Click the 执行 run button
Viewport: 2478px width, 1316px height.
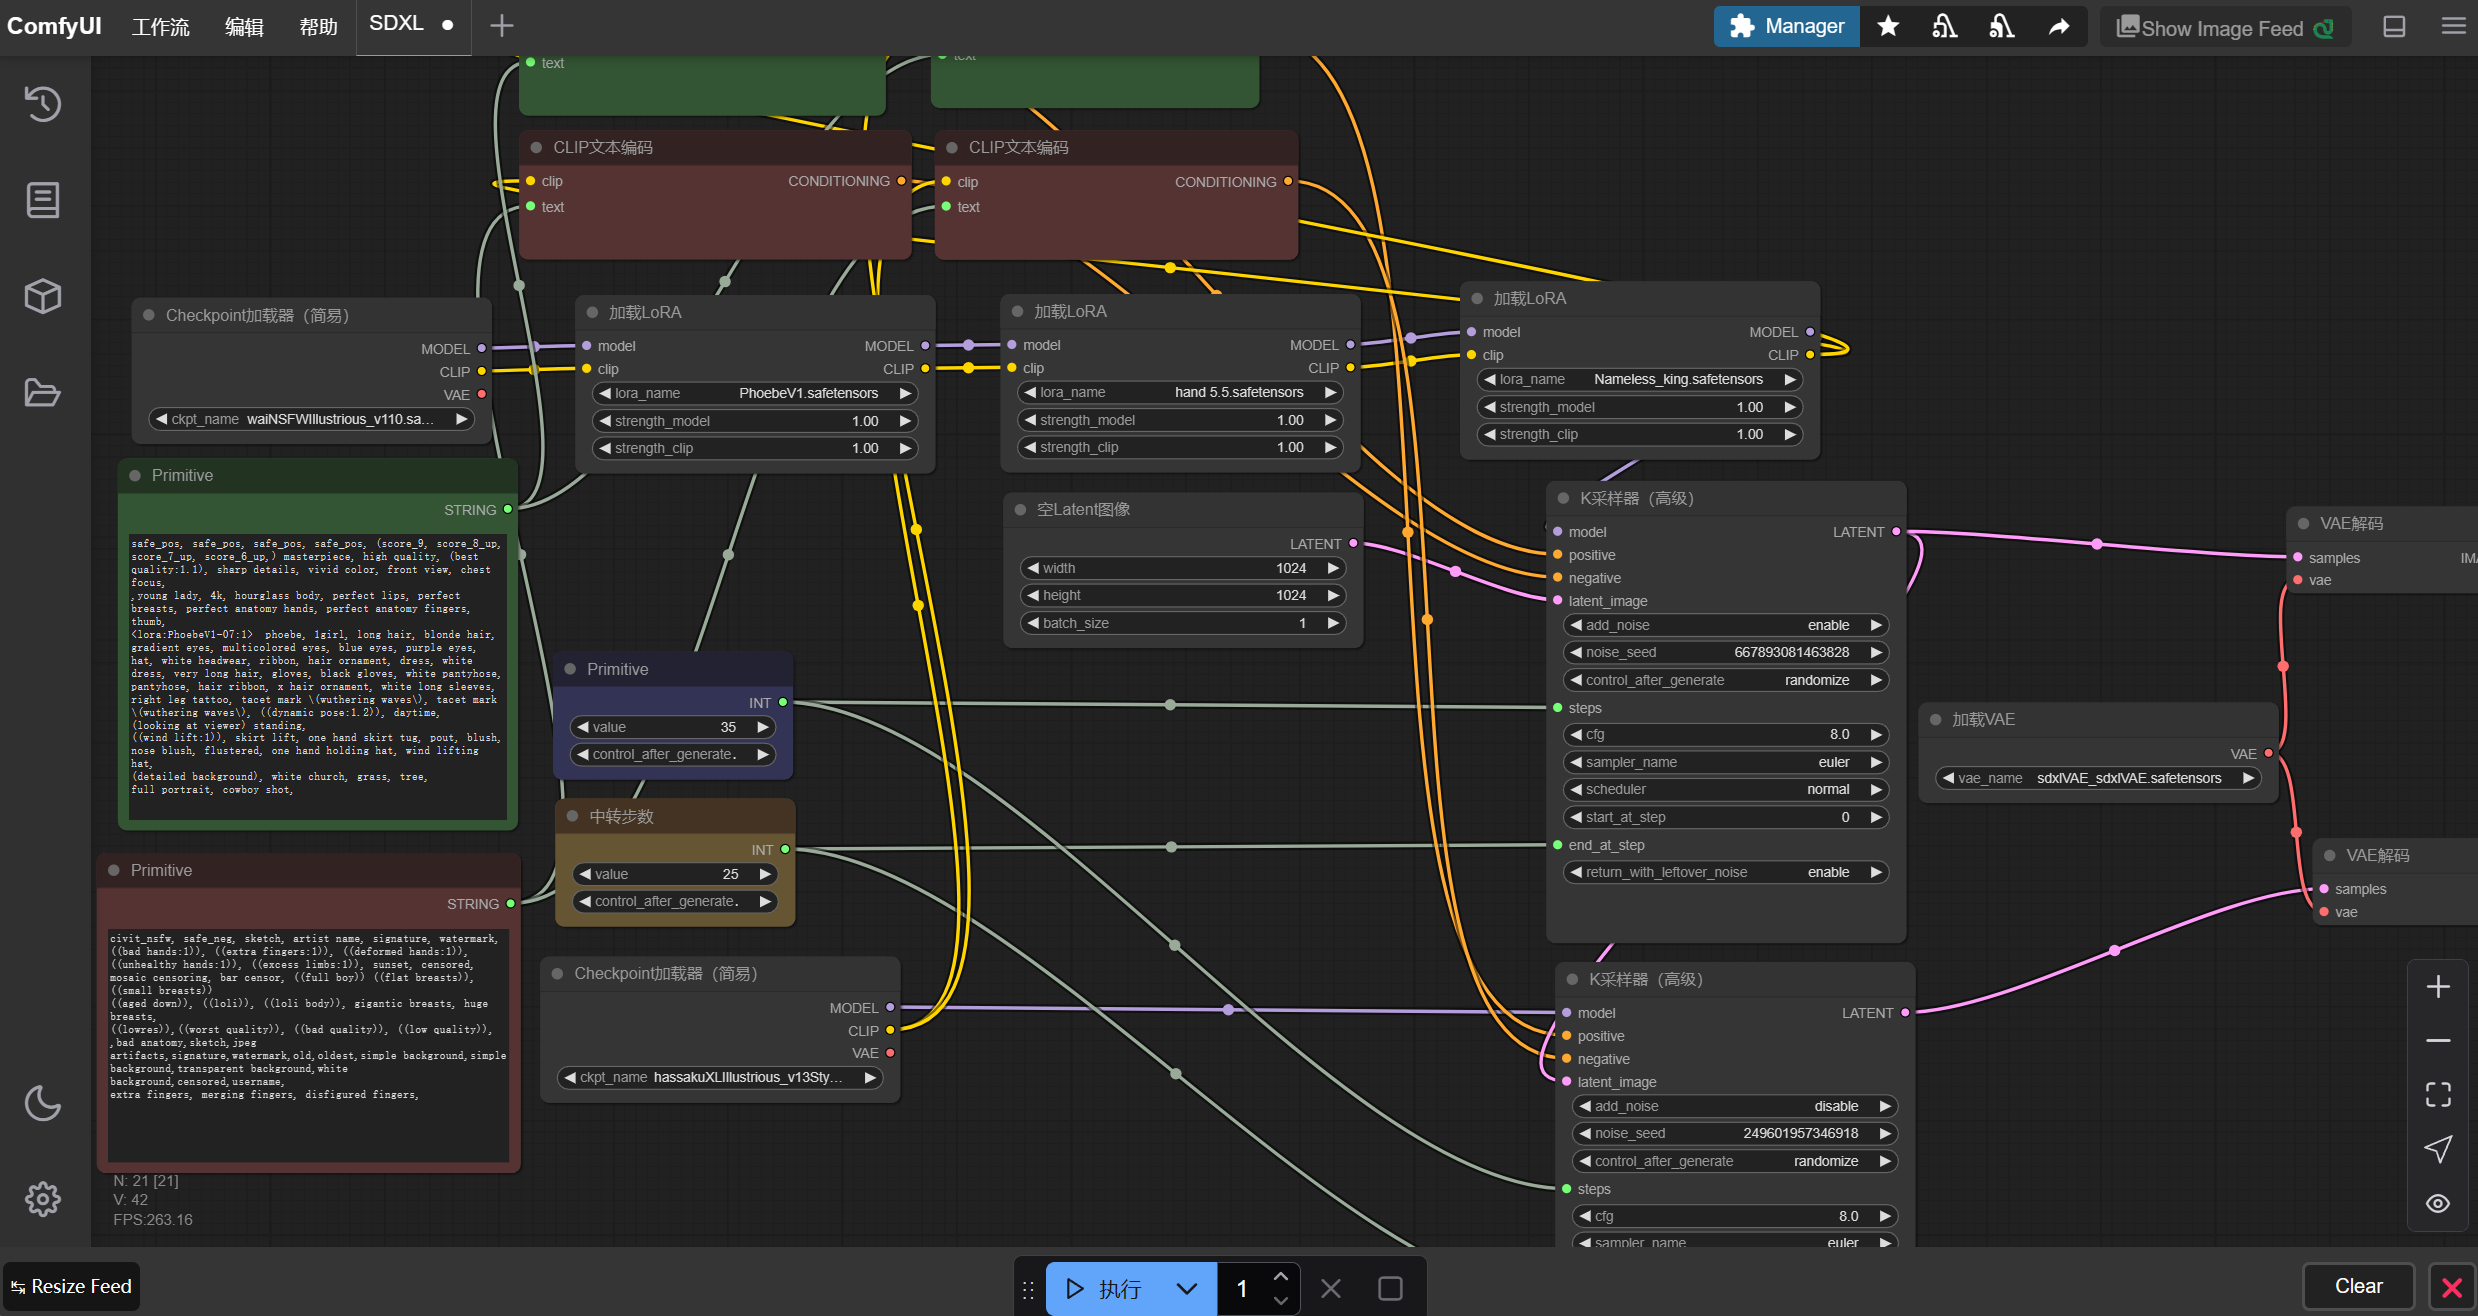(x=1104, y=1288)
